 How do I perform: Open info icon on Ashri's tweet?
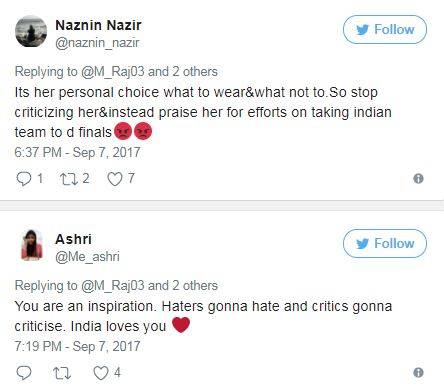[x=418, y=372]
